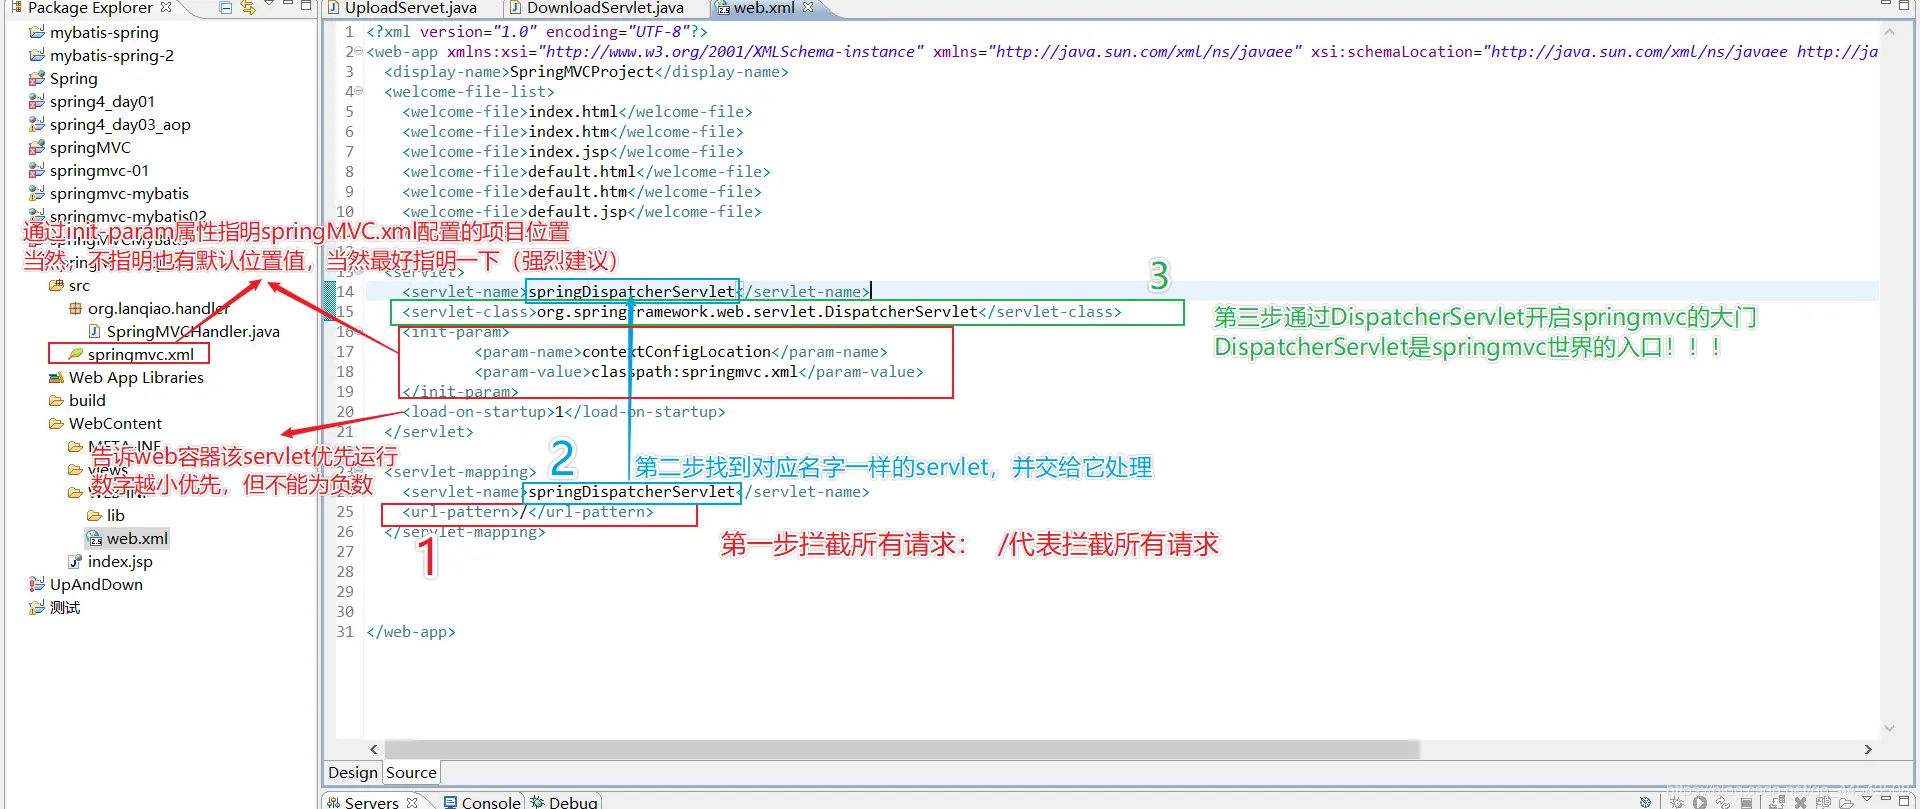
Task: Click the horizontal scrollbar thumb
Action: pyautogui.click(x=902, y=749)
